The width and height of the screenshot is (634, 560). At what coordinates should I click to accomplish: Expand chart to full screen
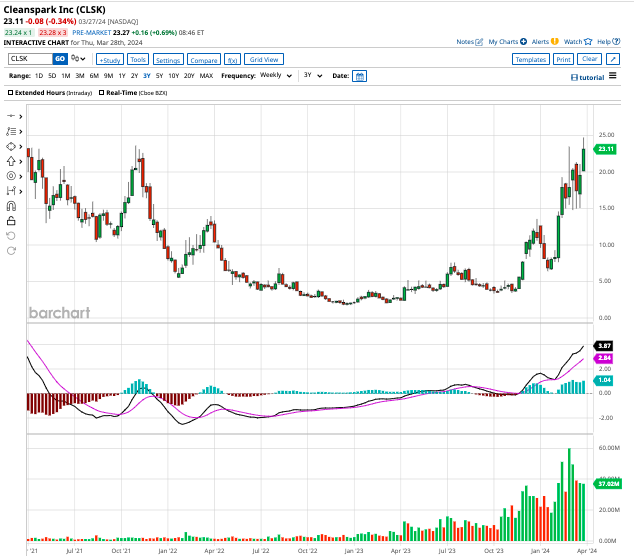click(x=613, y=59)
